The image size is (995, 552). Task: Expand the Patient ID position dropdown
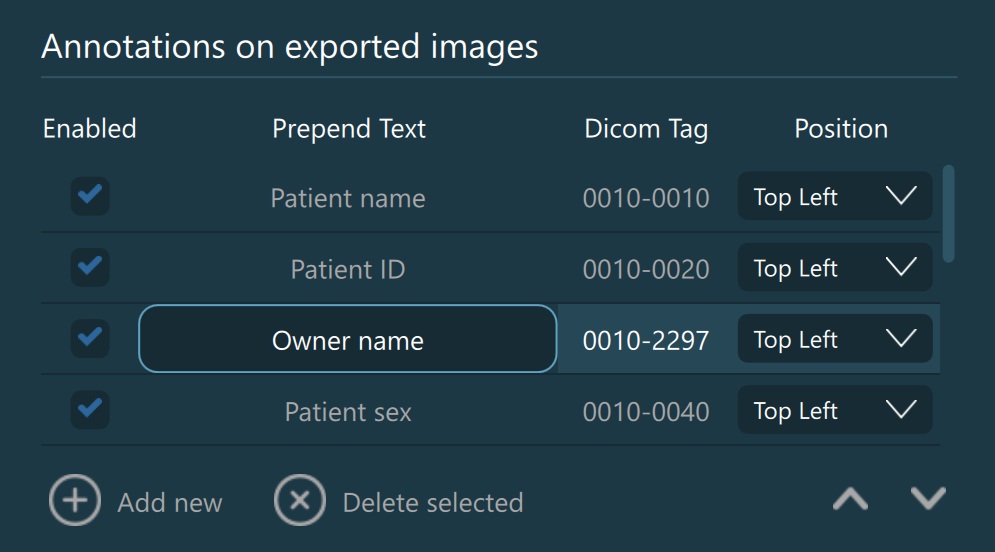click(835, 268)
